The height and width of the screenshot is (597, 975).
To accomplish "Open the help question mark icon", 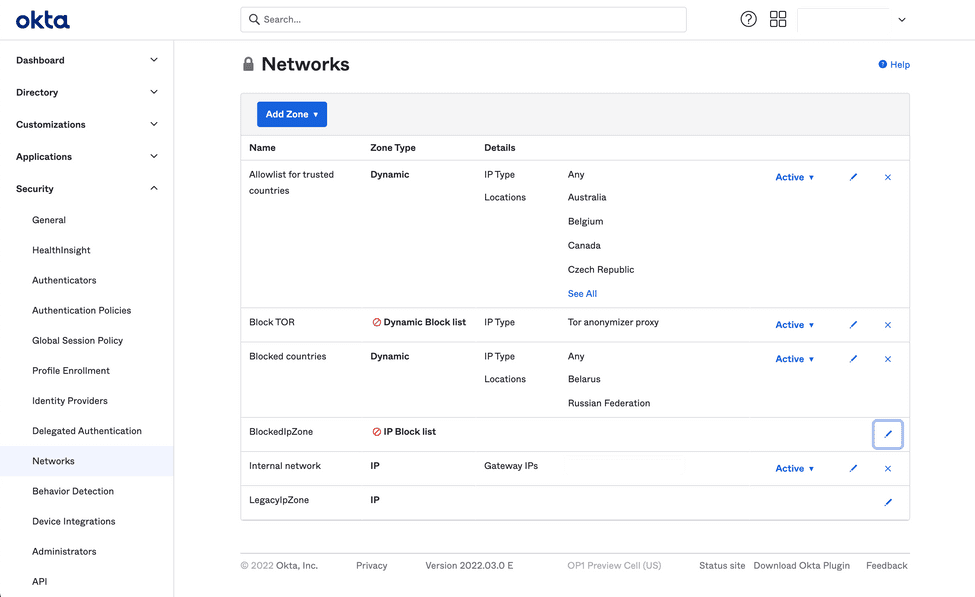I will point(748,19).
